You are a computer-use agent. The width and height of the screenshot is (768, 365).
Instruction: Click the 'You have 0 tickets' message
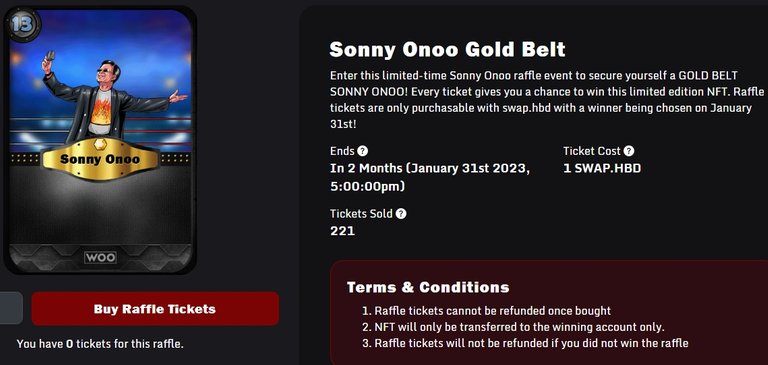click(x=100, y=344)
